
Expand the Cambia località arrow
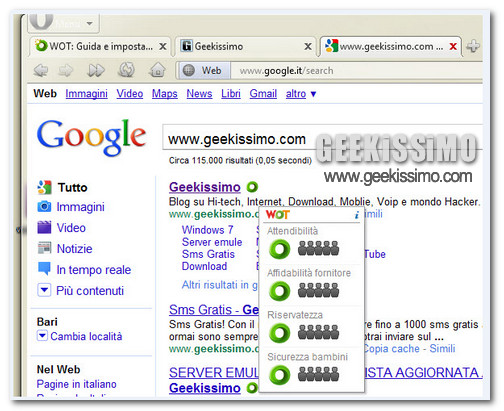pos(42,335)
